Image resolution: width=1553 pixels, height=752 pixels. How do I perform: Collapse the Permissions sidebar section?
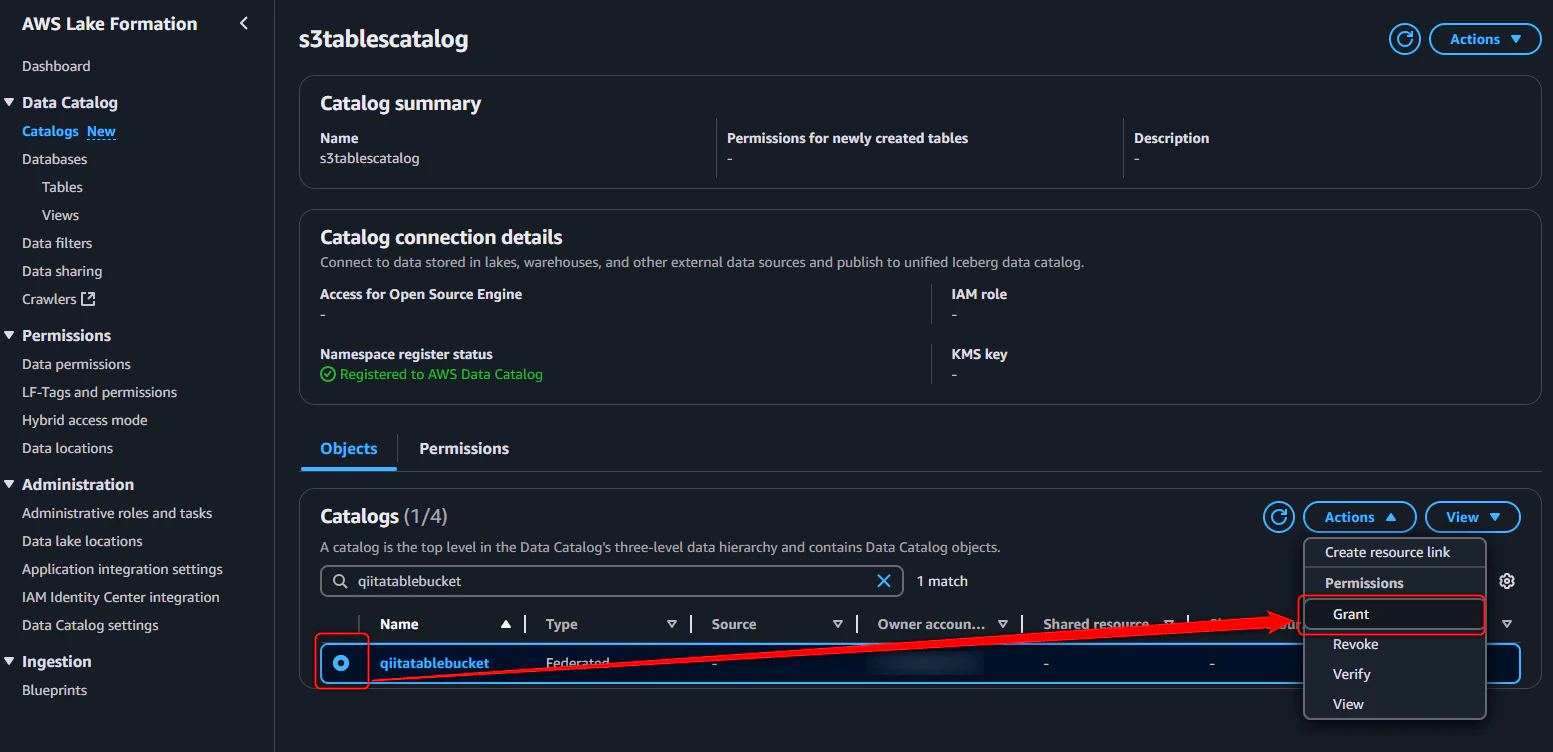(9, 335)
